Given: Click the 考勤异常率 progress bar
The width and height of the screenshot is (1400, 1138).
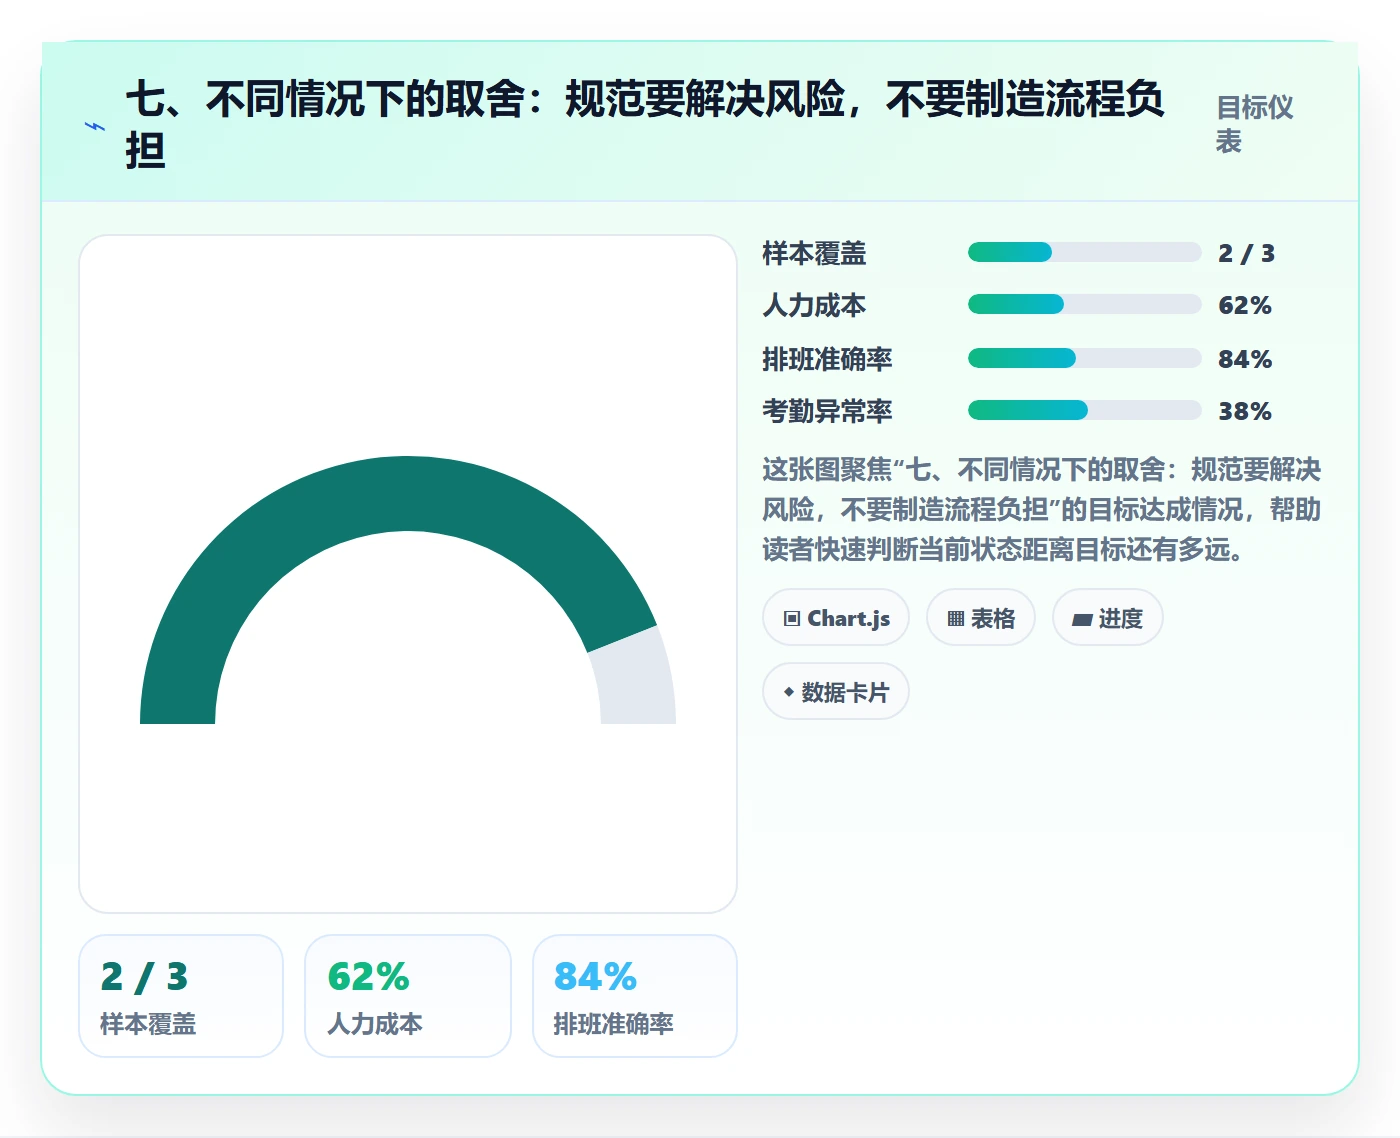Looking at the screenshot, I should click(x=1084, y=410).
